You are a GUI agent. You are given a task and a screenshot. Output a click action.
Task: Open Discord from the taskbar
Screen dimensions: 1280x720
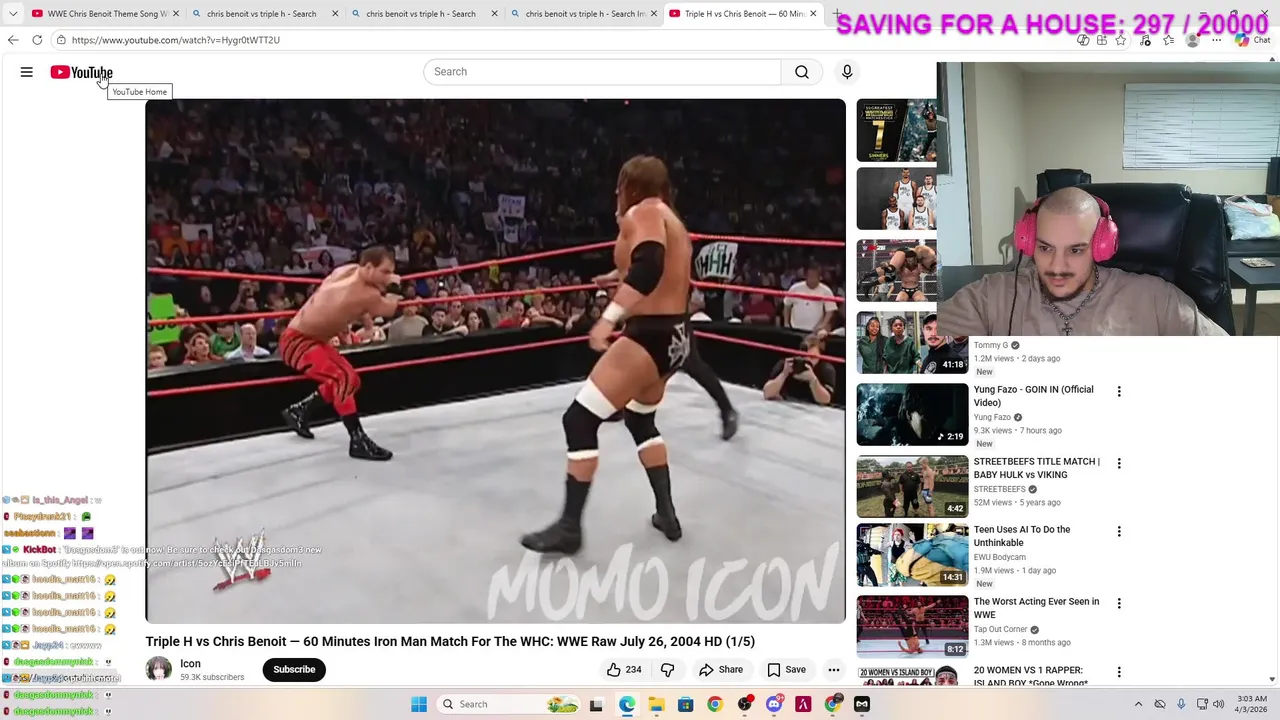pyautogui.click(x=774, y=704)
